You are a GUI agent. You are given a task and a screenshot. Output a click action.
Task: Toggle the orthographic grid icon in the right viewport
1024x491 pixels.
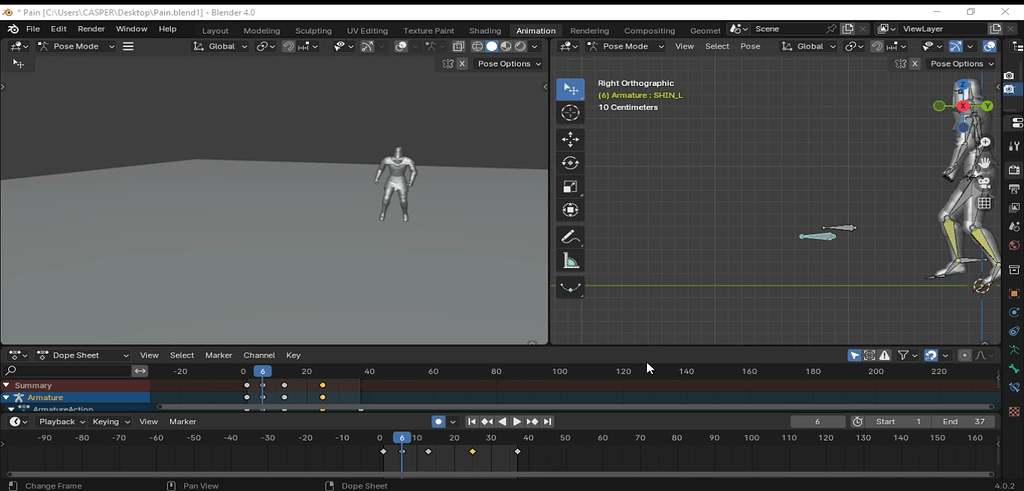[985, 204]
